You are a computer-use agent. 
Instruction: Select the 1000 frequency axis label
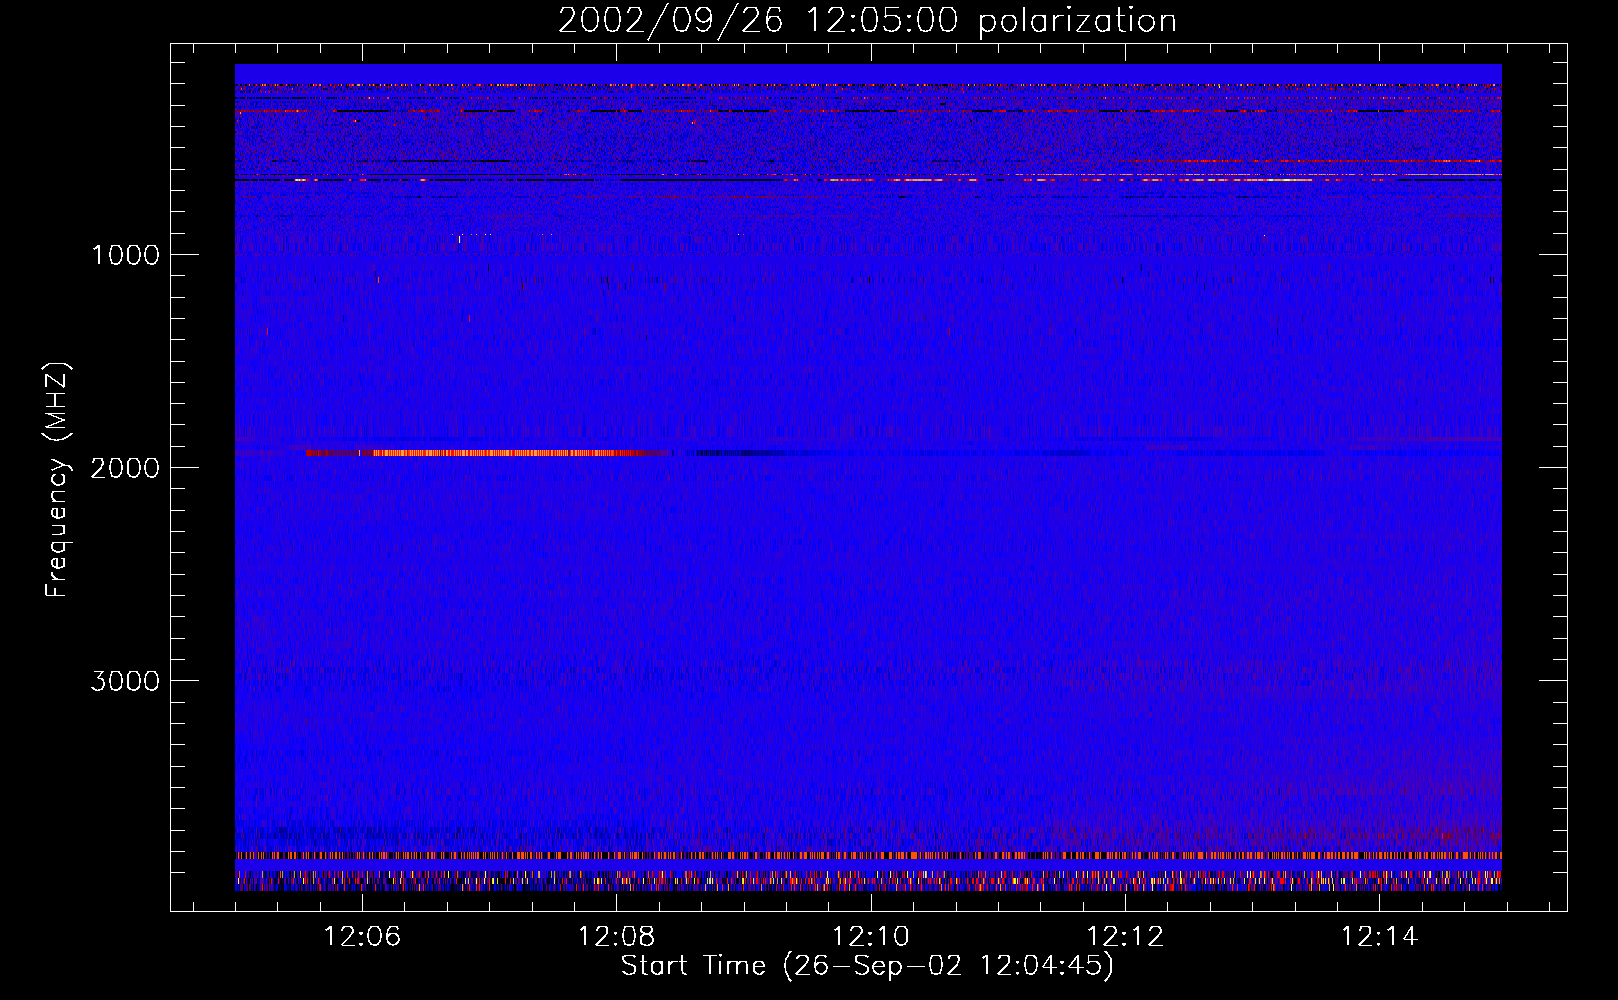pyautogui.click(x=125, y=255)
